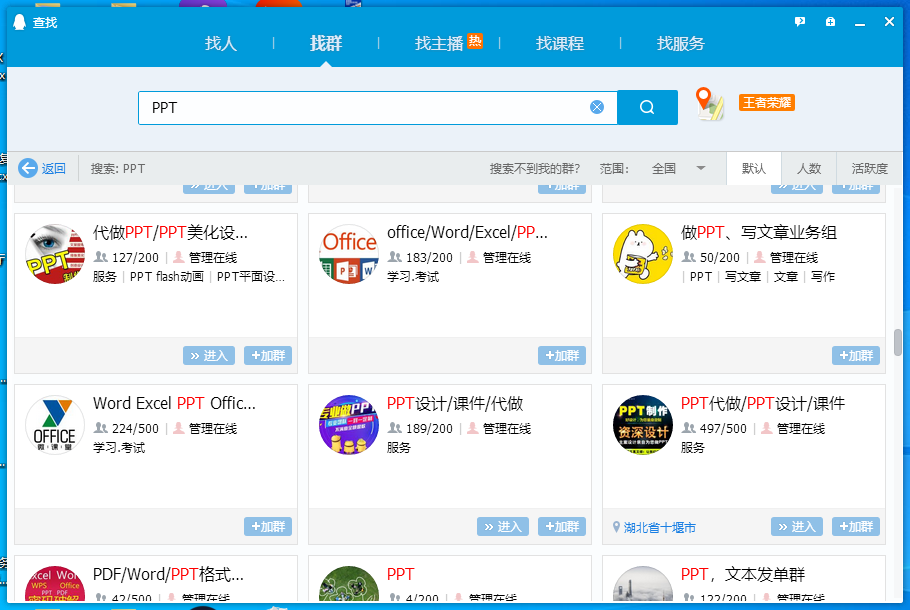The width and height of the screenshot is (910, 610).
Task: Open yellow cartoon avatar of 做PPT、写文章业务组
Action: [x=643, y=254]
